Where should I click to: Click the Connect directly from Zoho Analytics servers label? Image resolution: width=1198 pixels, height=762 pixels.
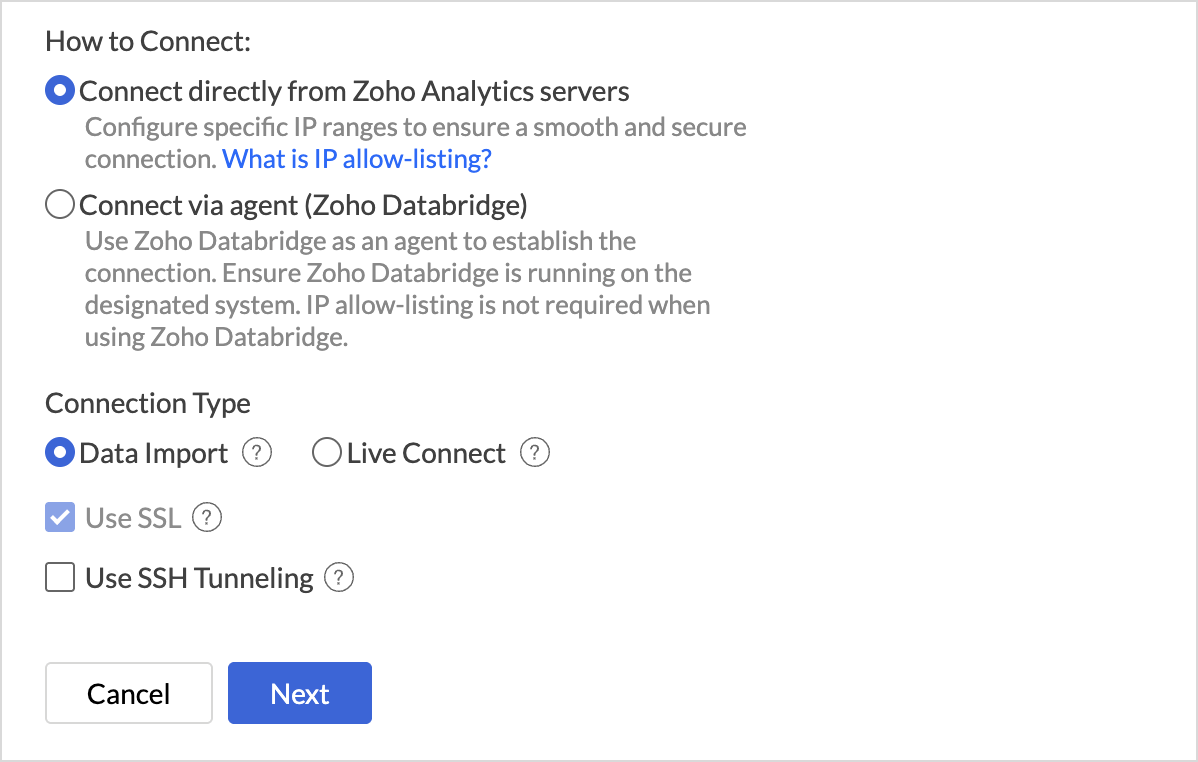(x=354, y=91)
